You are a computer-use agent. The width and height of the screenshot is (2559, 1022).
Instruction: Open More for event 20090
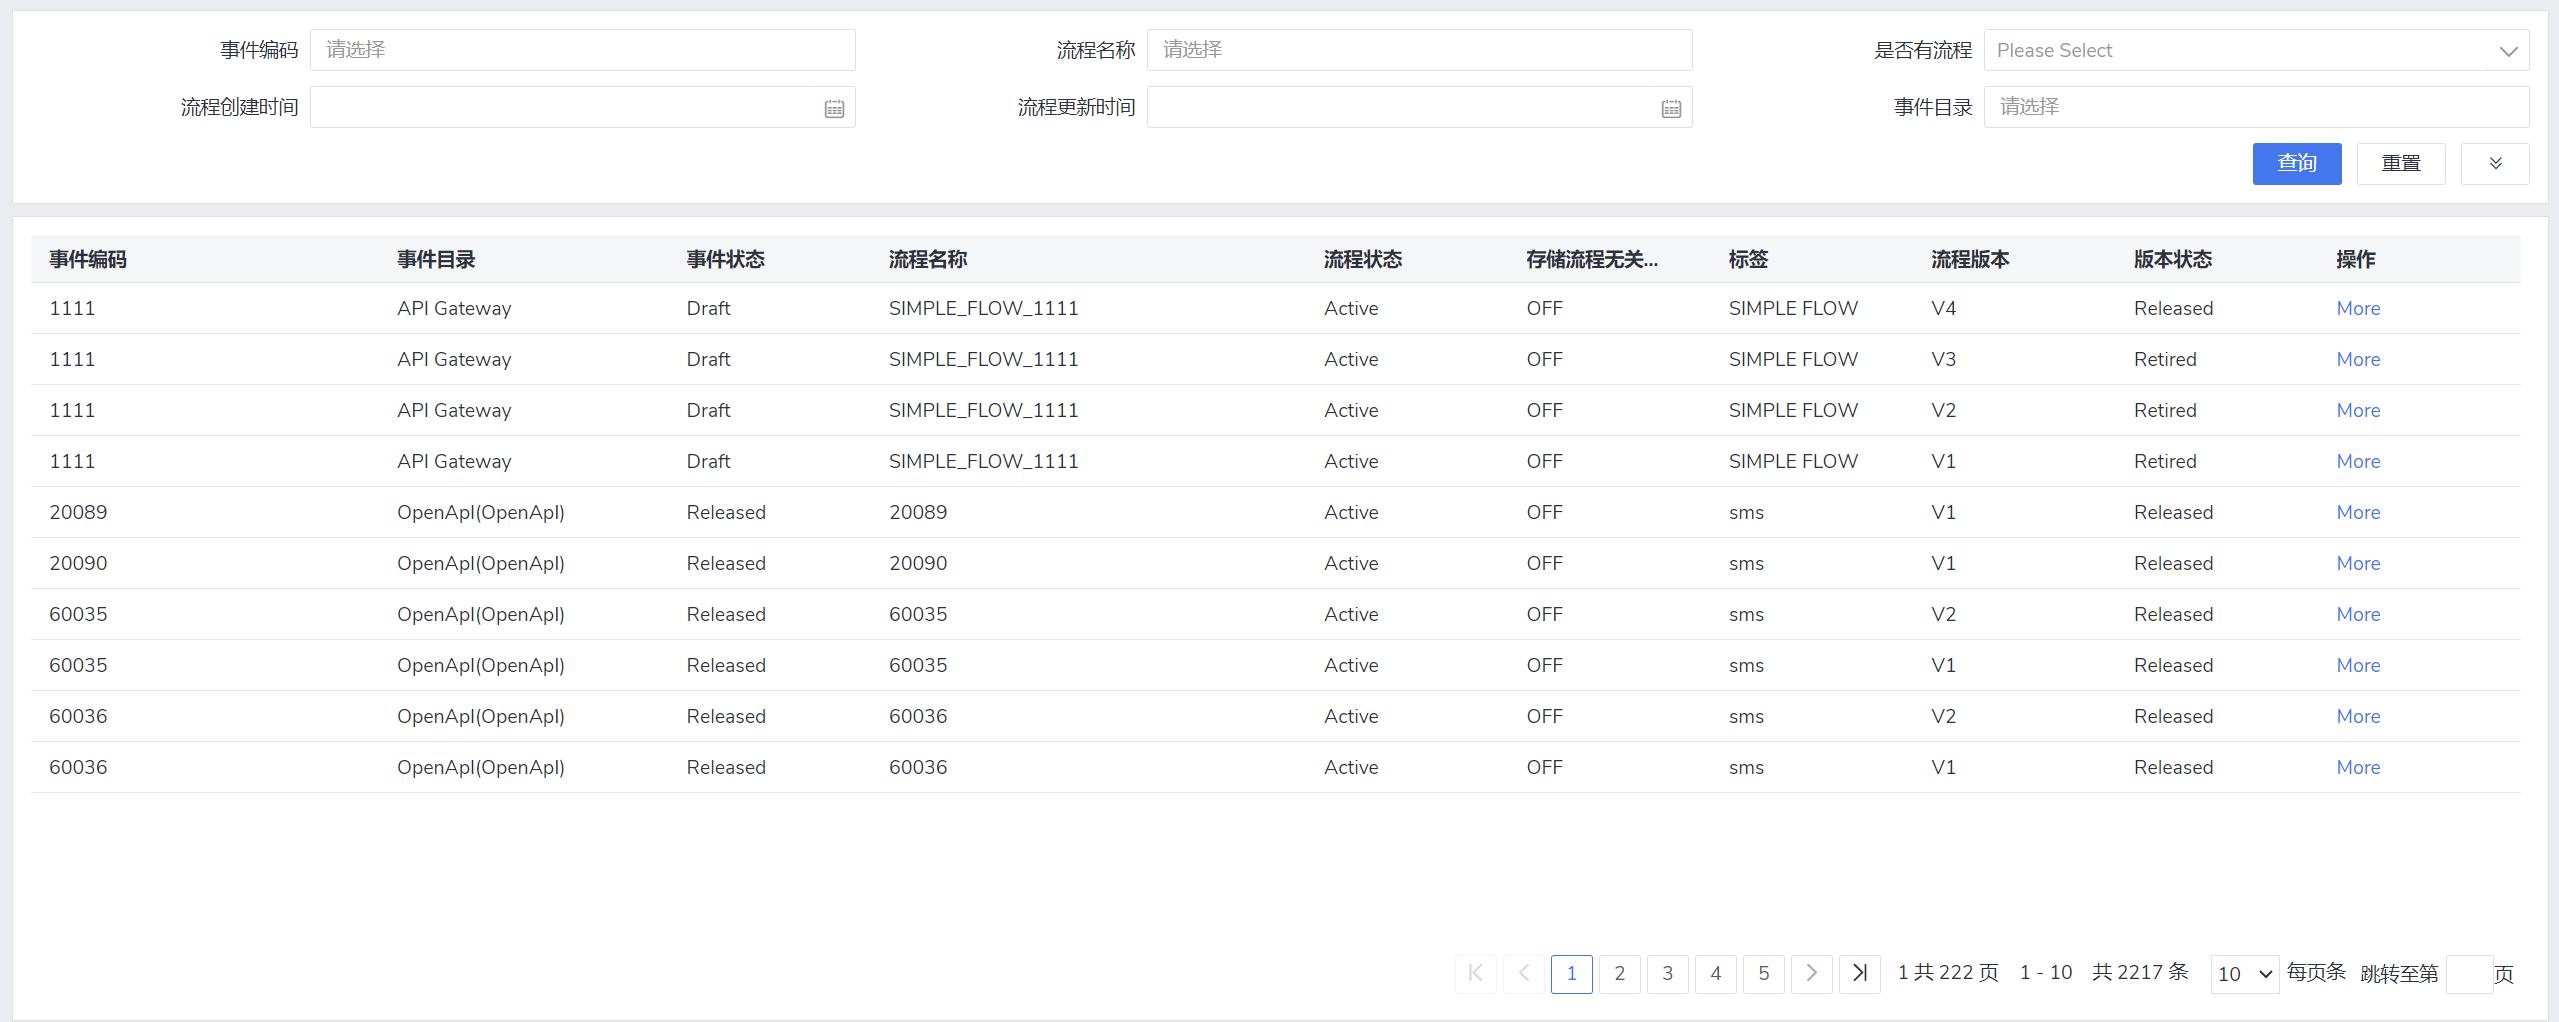coord(2358,563)
